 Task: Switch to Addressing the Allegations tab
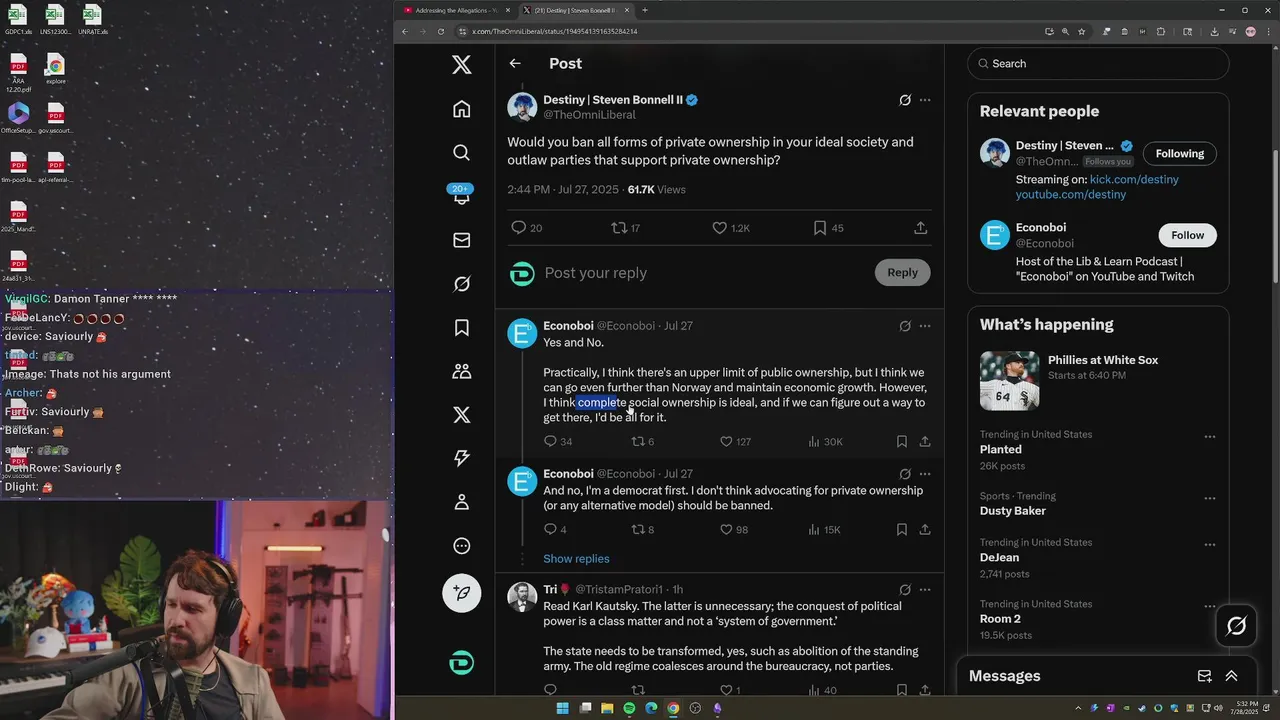pos(456,10)
